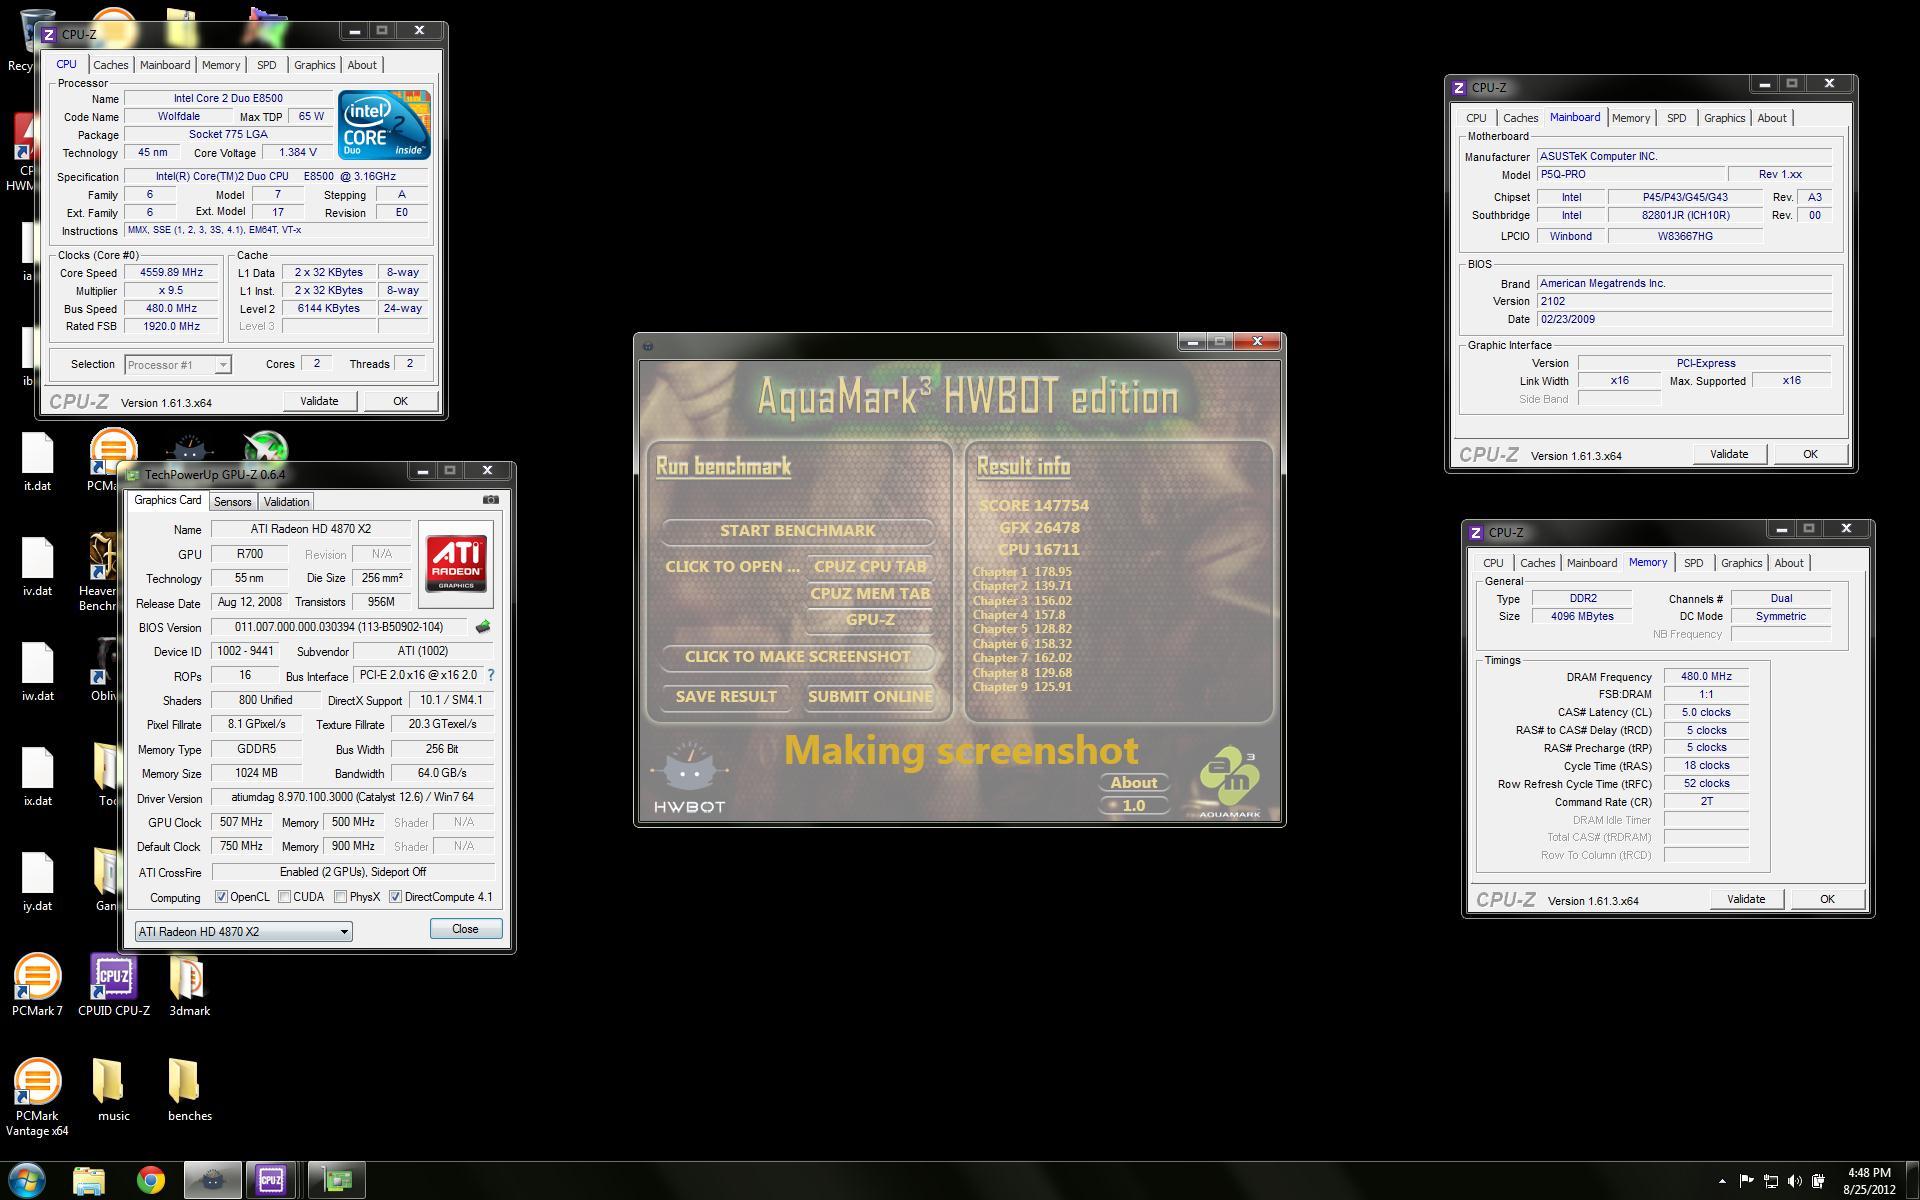The width and height of the screenshot is (1920, 1200).
Task: Select the iv.dat file icon
Action: (x=37, y=568)
